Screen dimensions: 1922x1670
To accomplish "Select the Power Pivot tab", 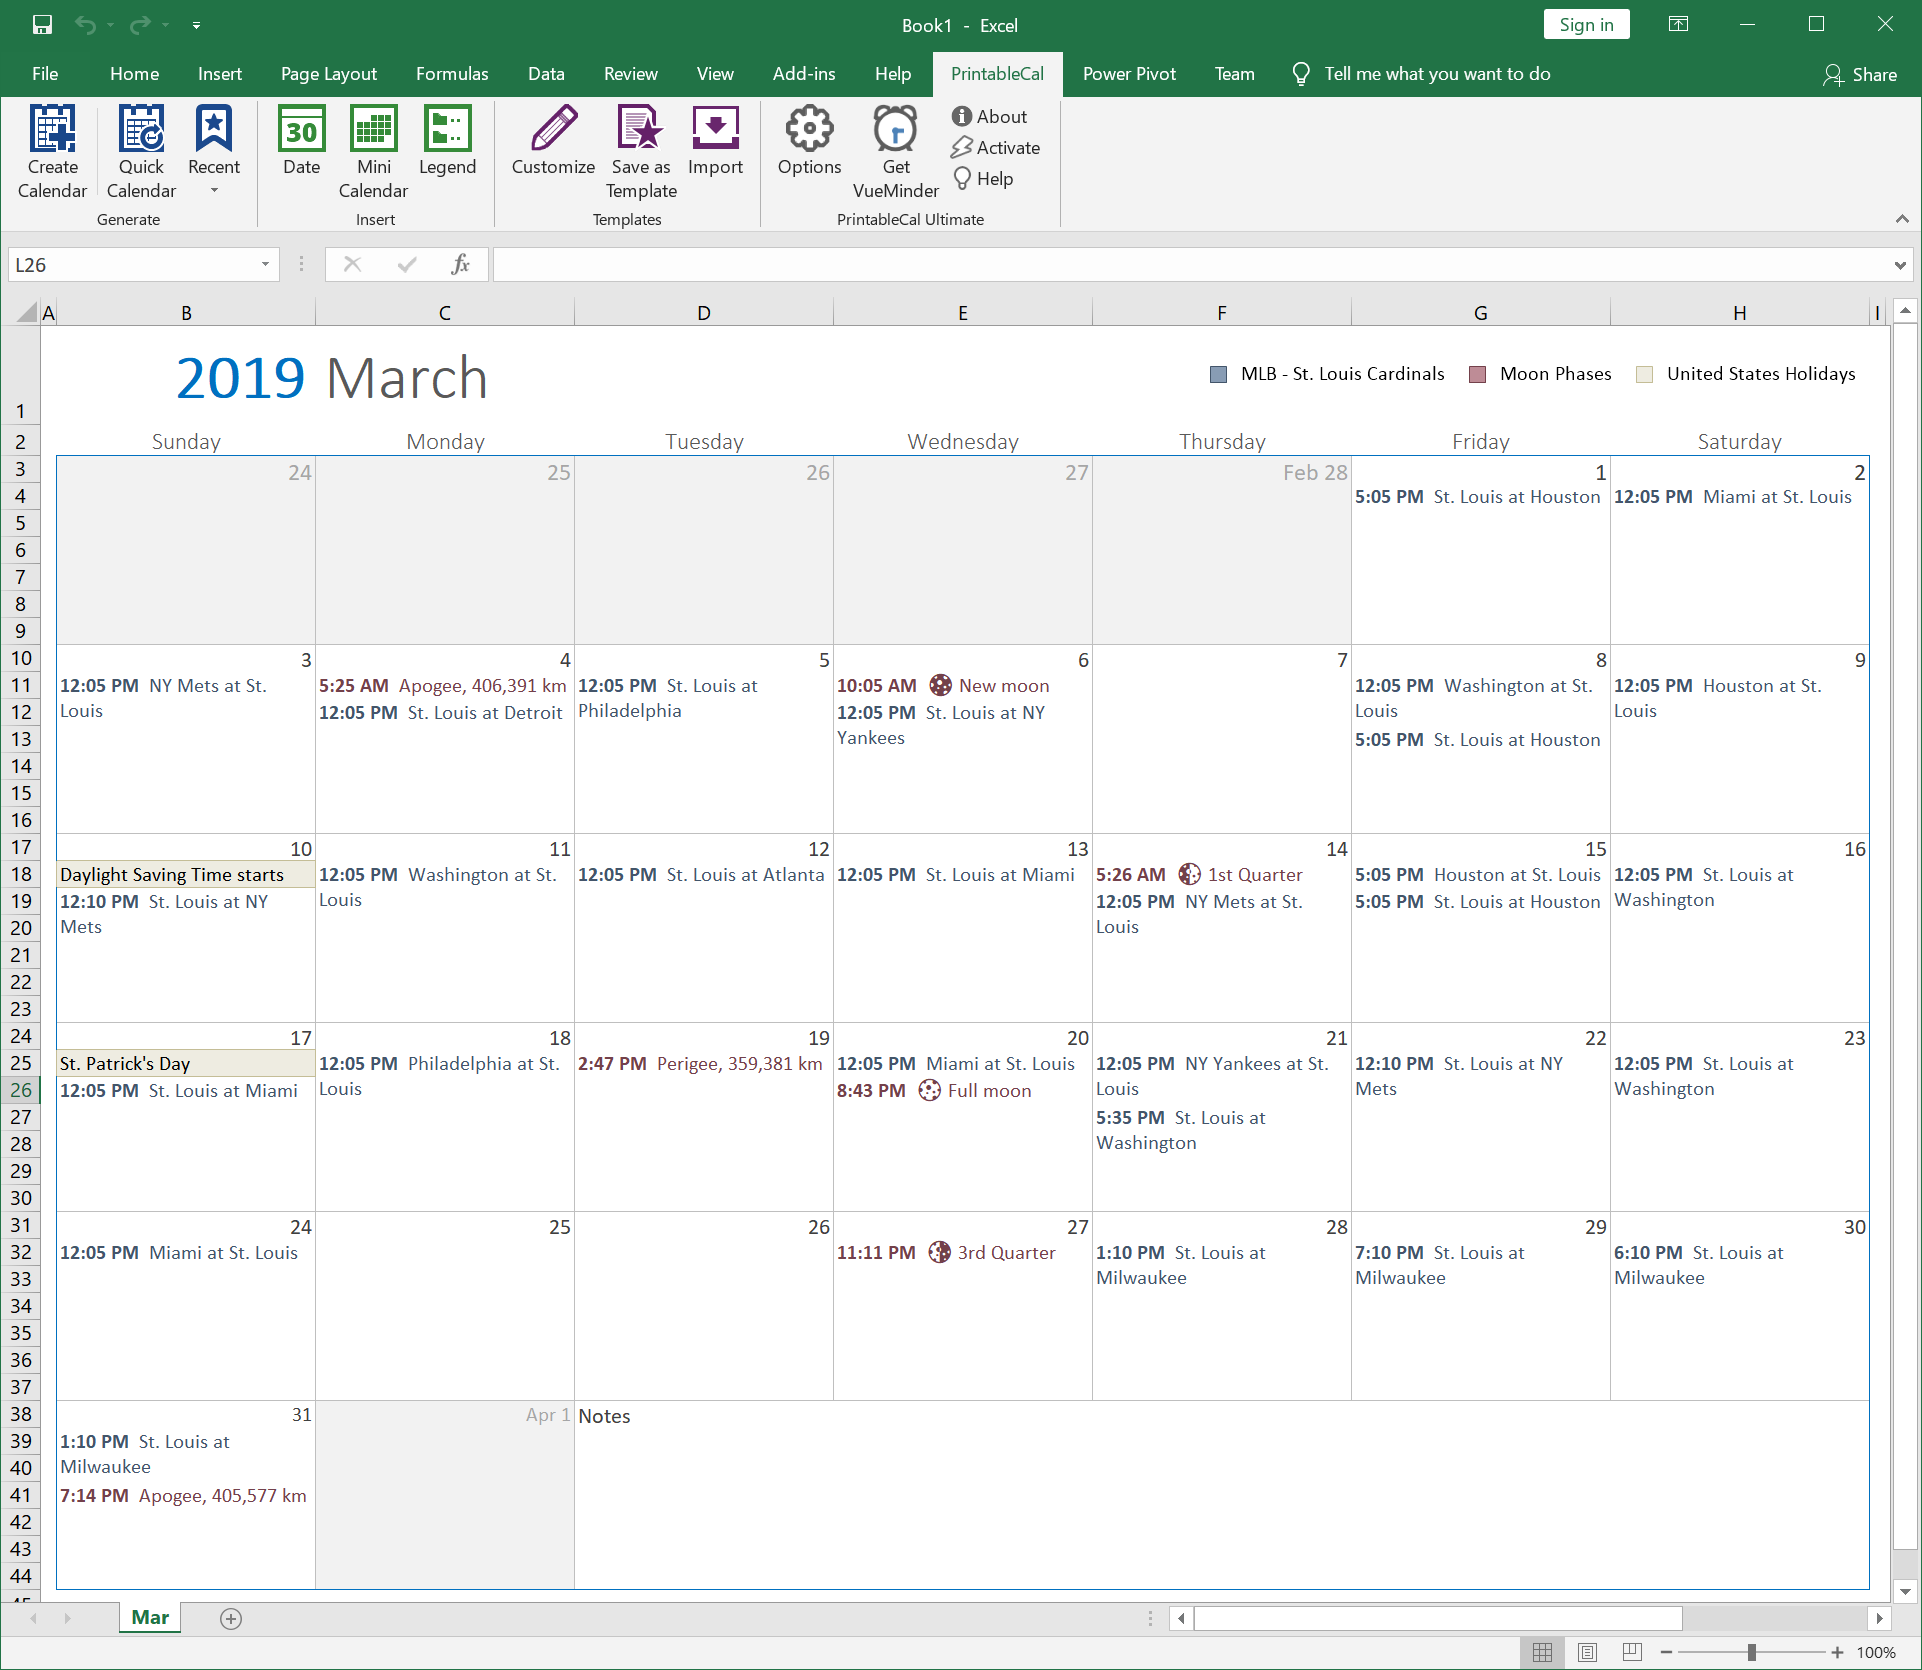I will [x=1129, y=74].
